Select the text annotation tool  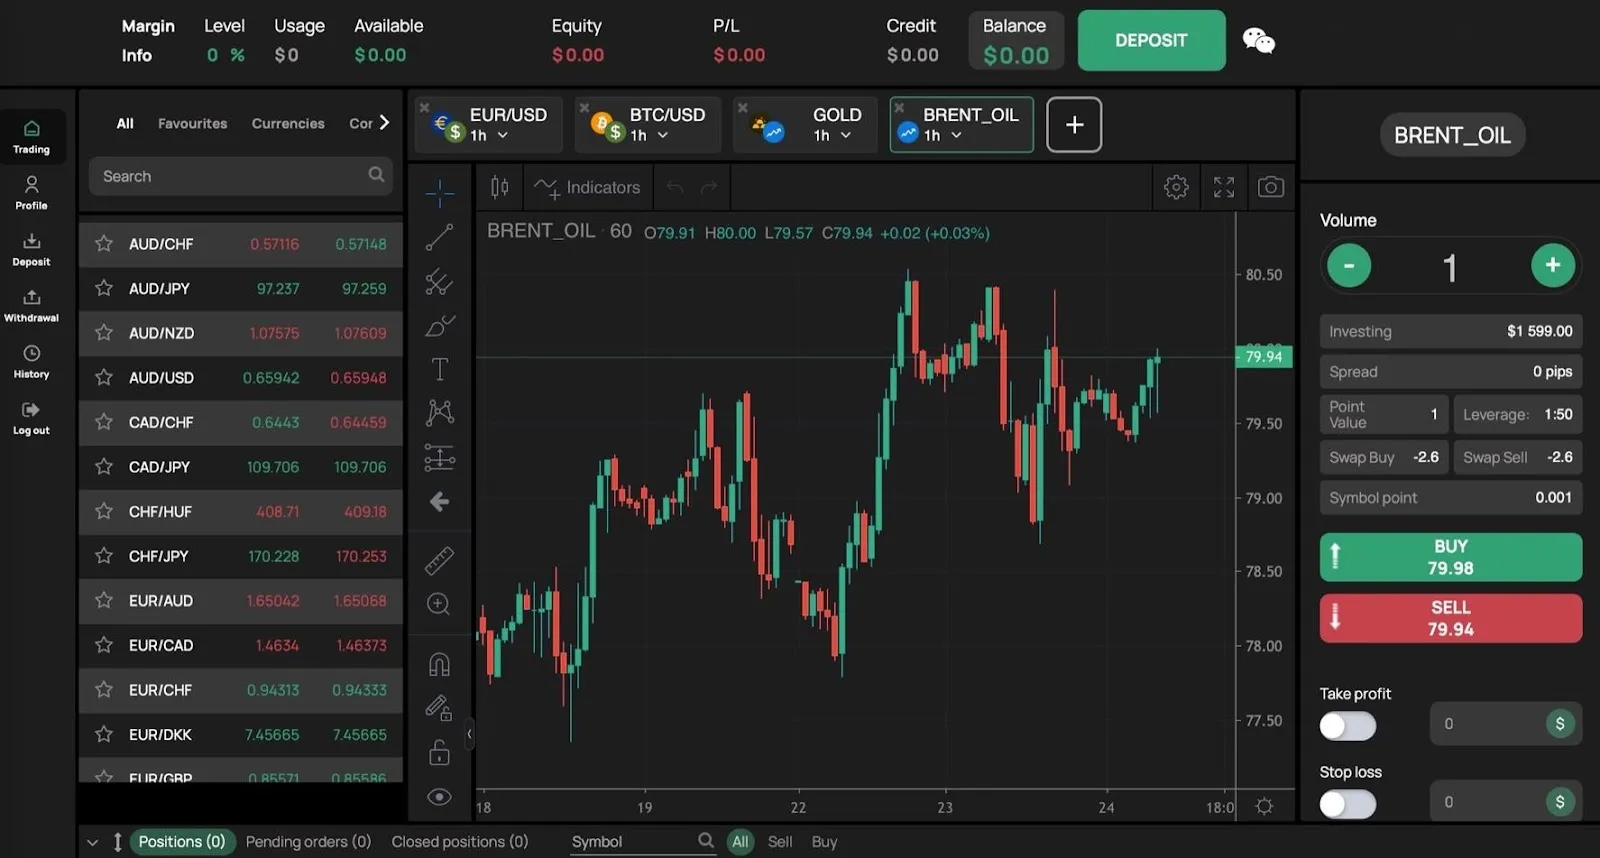tap(439, 369)
